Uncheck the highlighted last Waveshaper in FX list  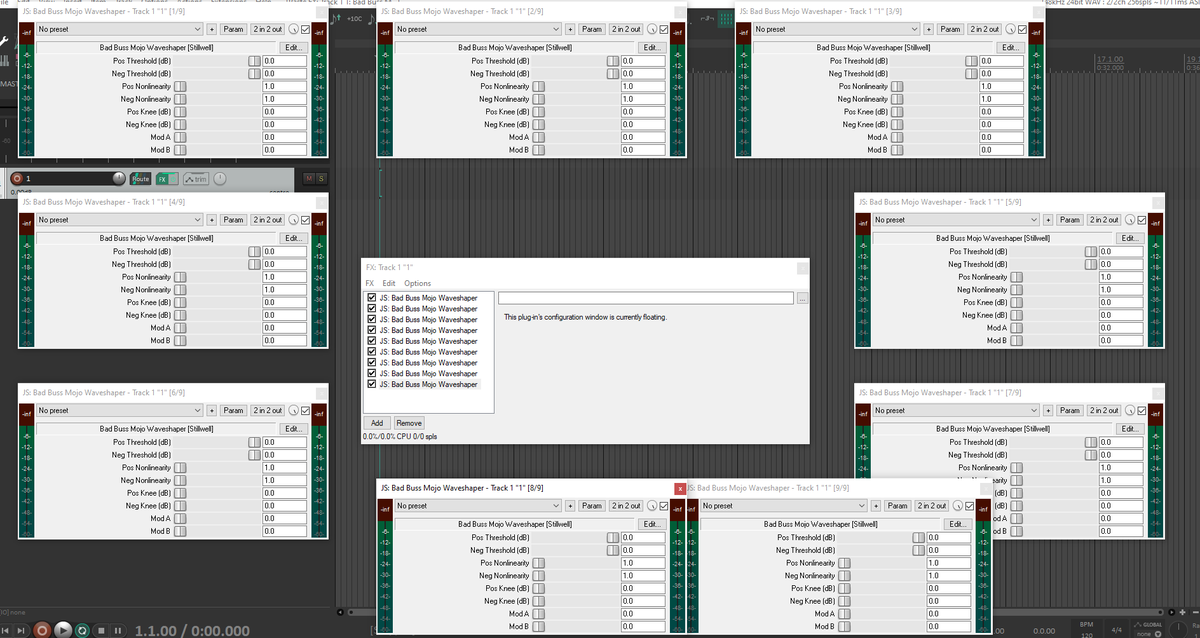coord(372,384)
